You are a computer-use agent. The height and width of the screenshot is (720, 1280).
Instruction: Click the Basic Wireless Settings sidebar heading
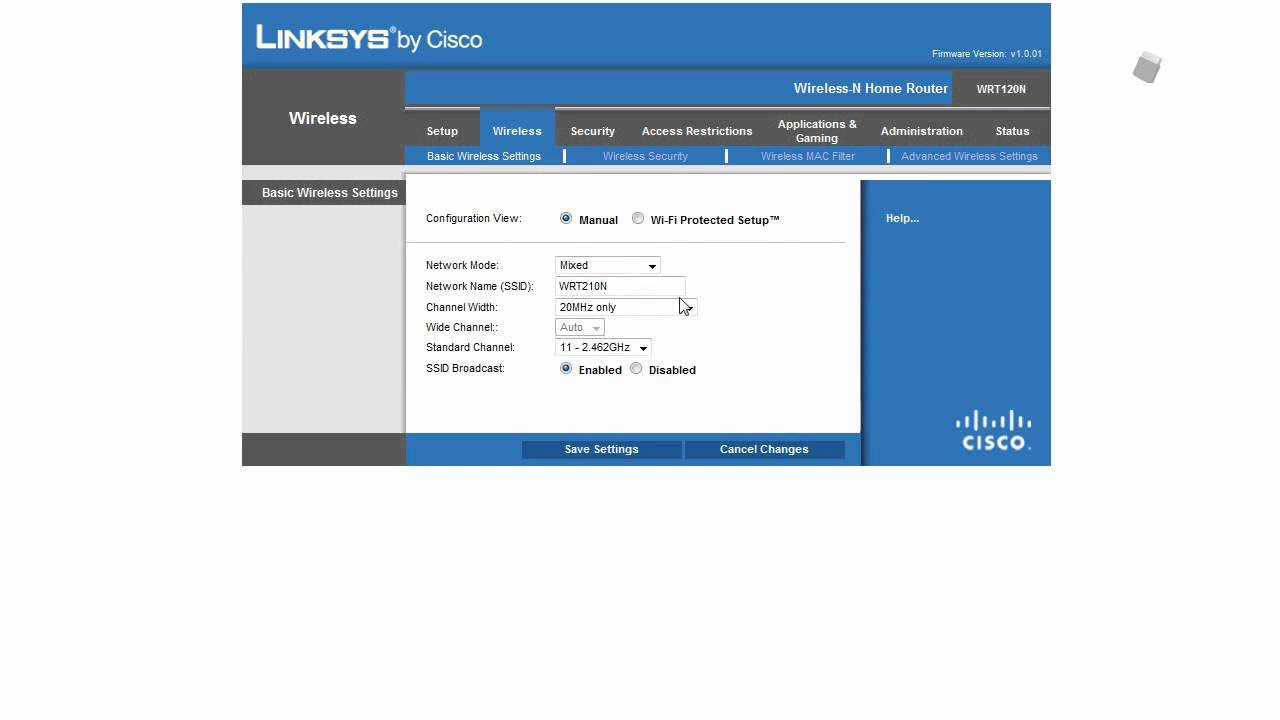pyautogui.click(x=330, y=192)
